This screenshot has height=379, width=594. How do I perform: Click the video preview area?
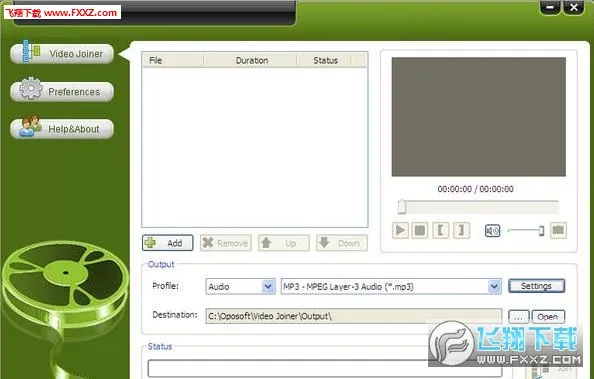478,117
